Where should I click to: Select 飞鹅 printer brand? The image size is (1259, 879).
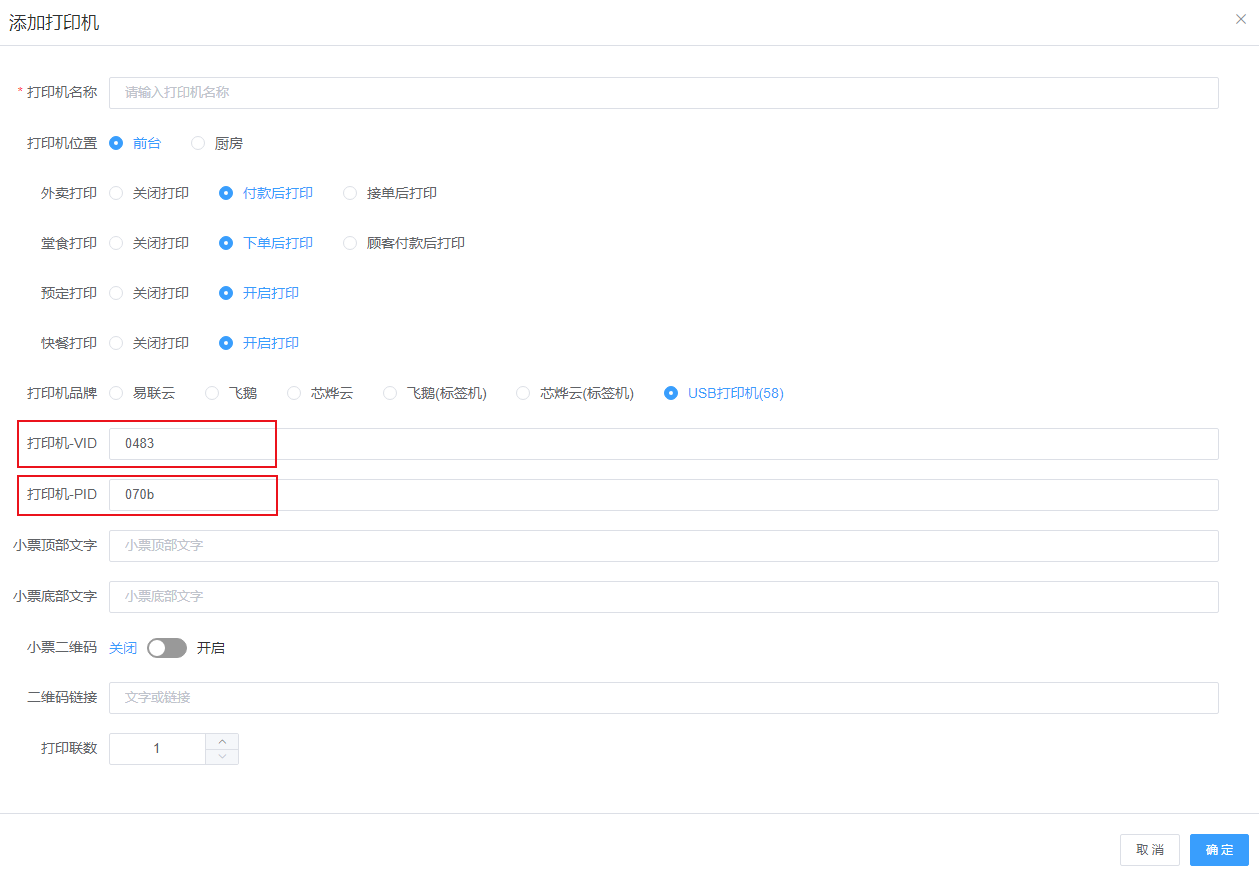231,393
